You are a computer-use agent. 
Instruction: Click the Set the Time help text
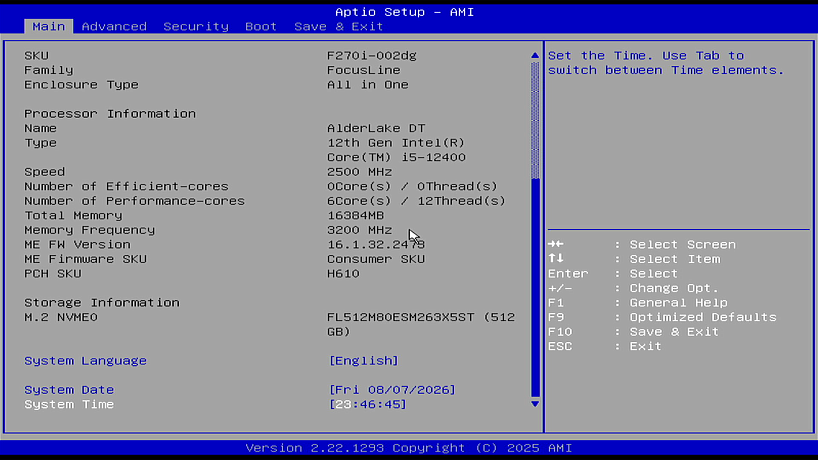(x=666, y=63)
